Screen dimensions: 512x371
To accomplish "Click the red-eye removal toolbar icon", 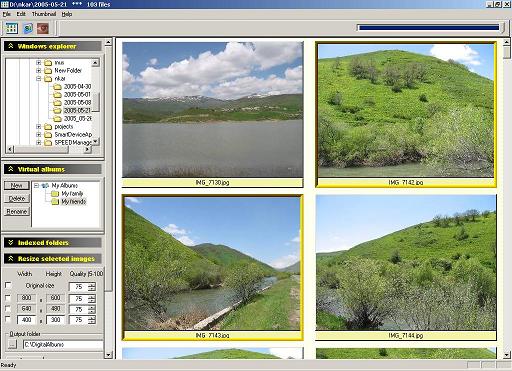I will pyautogui.click(x=43, y=28).
